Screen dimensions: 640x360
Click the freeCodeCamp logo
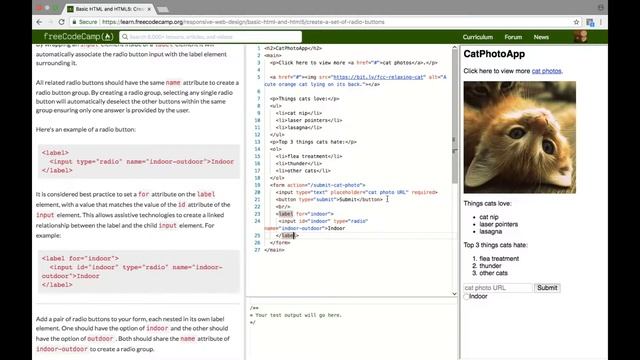(x=78, y=37)
